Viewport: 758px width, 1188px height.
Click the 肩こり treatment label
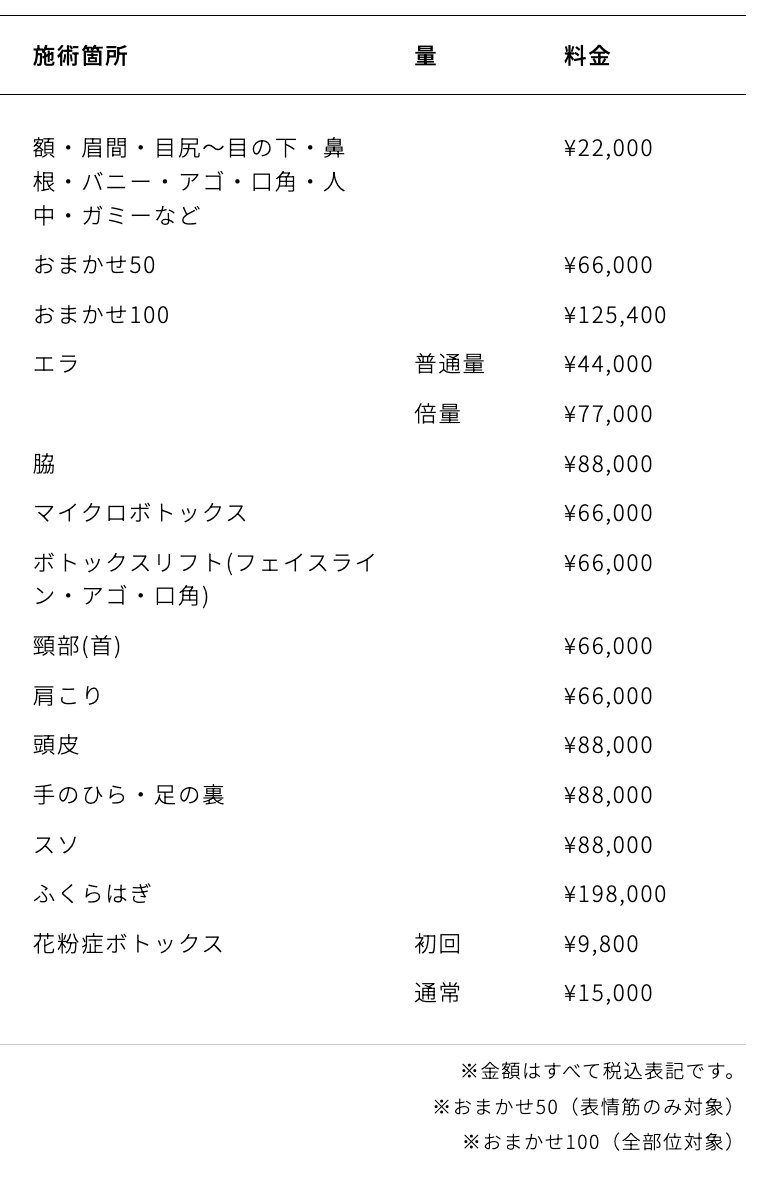point(68,697)
